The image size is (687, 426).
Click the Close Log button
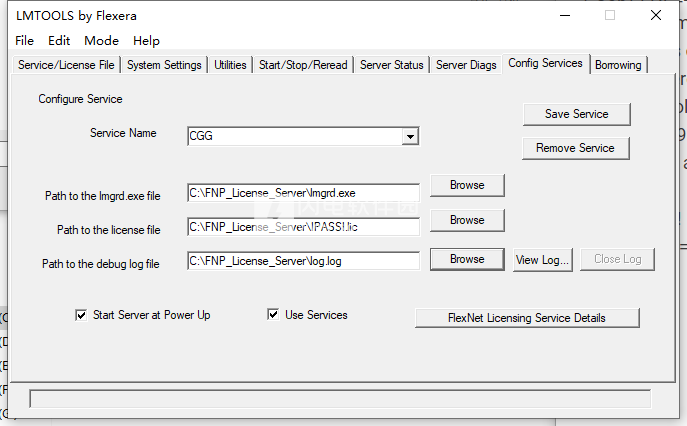(x=617, y=259)
